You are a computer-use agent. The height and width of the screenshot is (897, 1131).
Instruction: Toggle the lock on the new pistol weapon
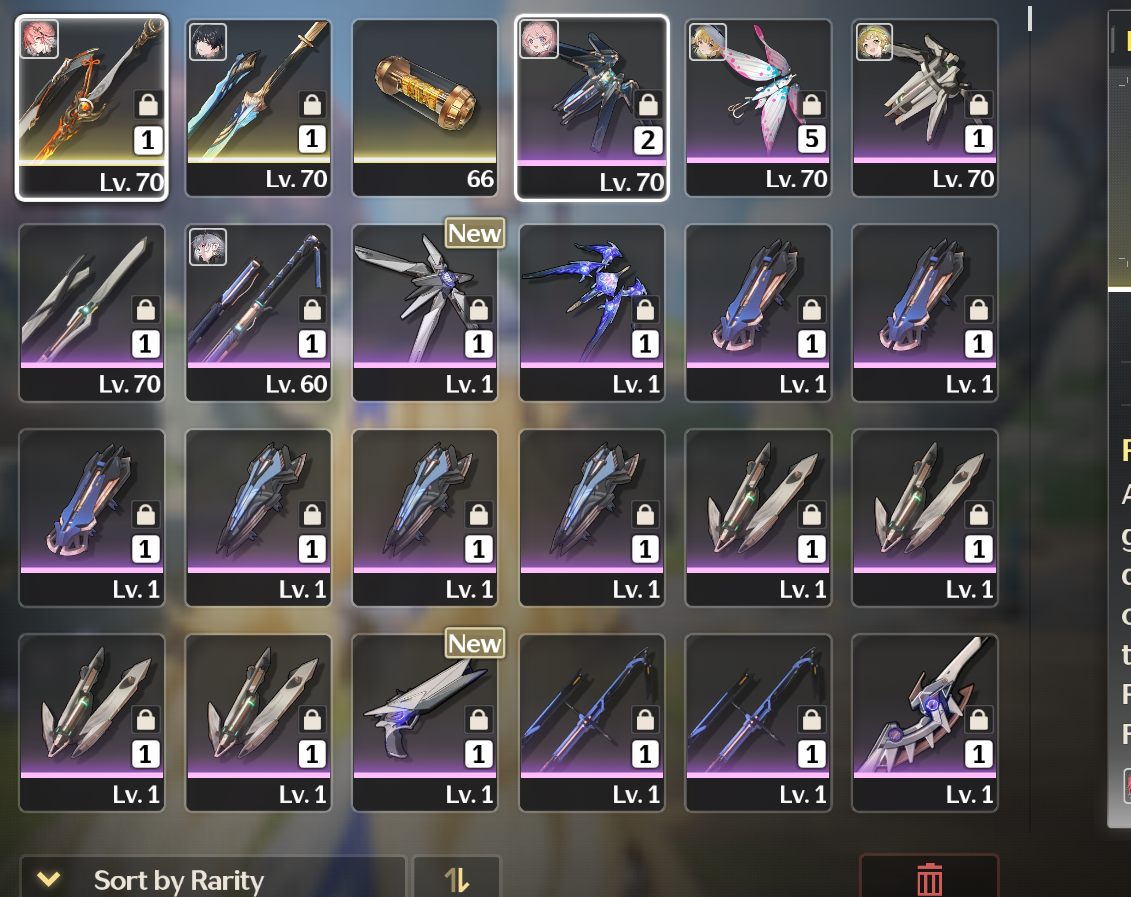click(x=479, y=720)
